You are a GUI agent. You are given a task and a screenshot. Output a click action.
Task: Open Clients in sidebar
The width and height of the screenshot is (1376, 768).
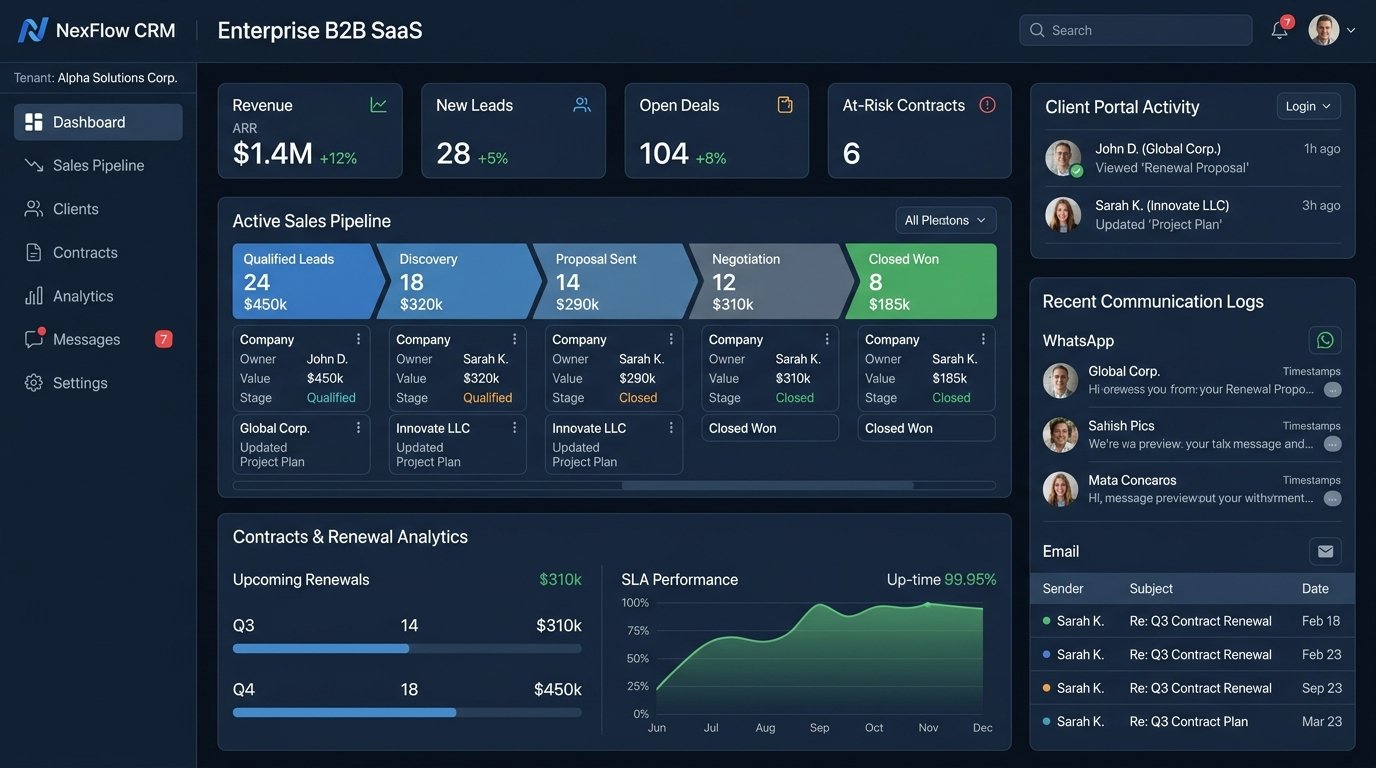tap(98, 209)
